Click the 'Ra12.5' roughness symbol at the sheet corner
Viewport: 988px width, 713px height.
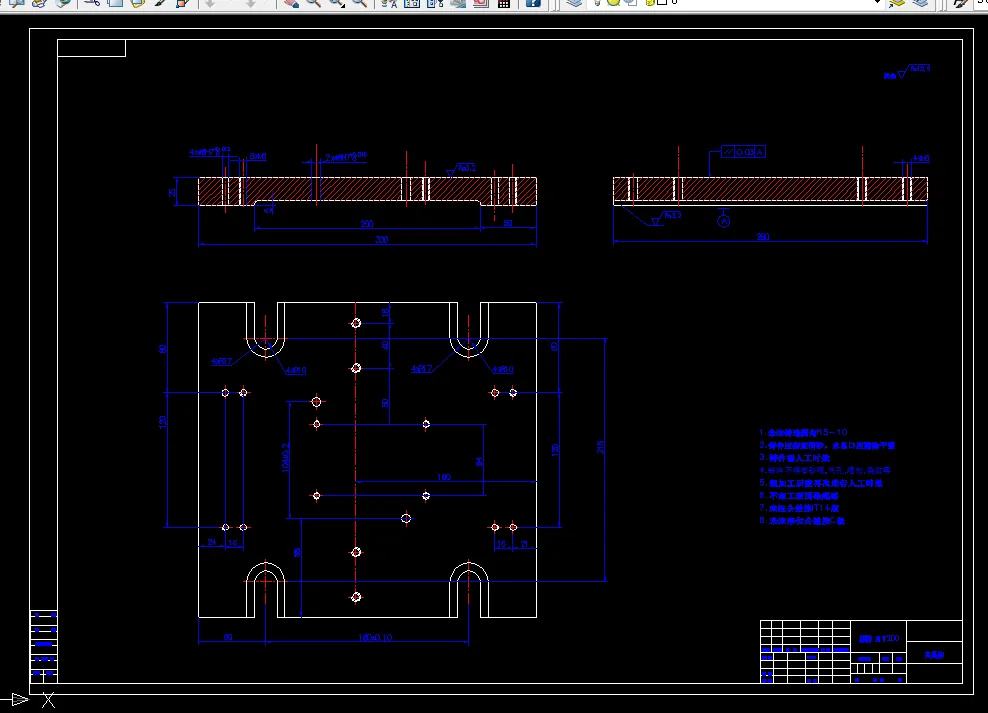[914, 71]
